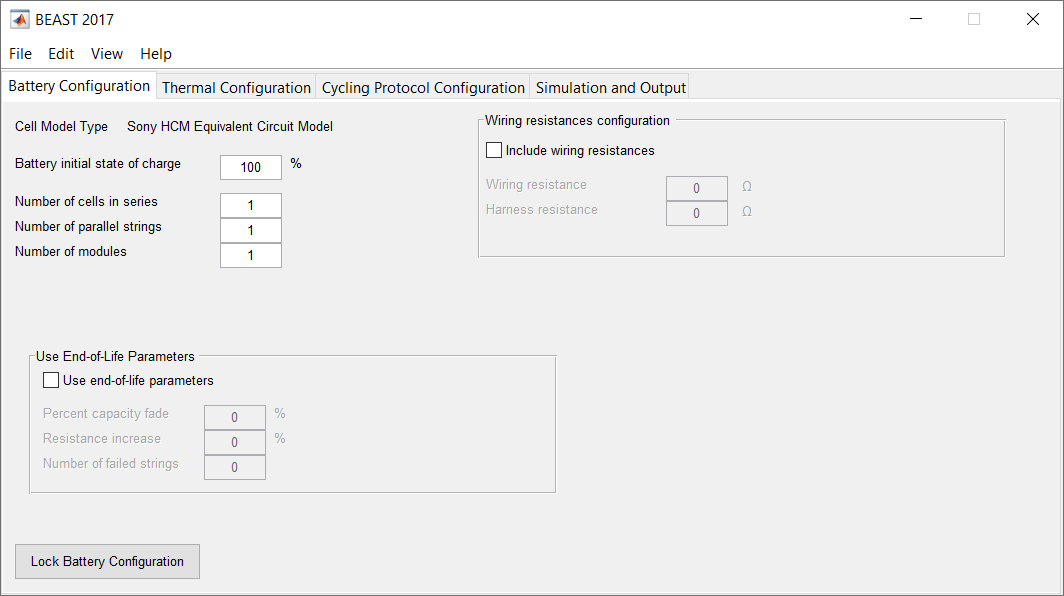Open the Cycling Protocol Configuration tab

point(422,87)
